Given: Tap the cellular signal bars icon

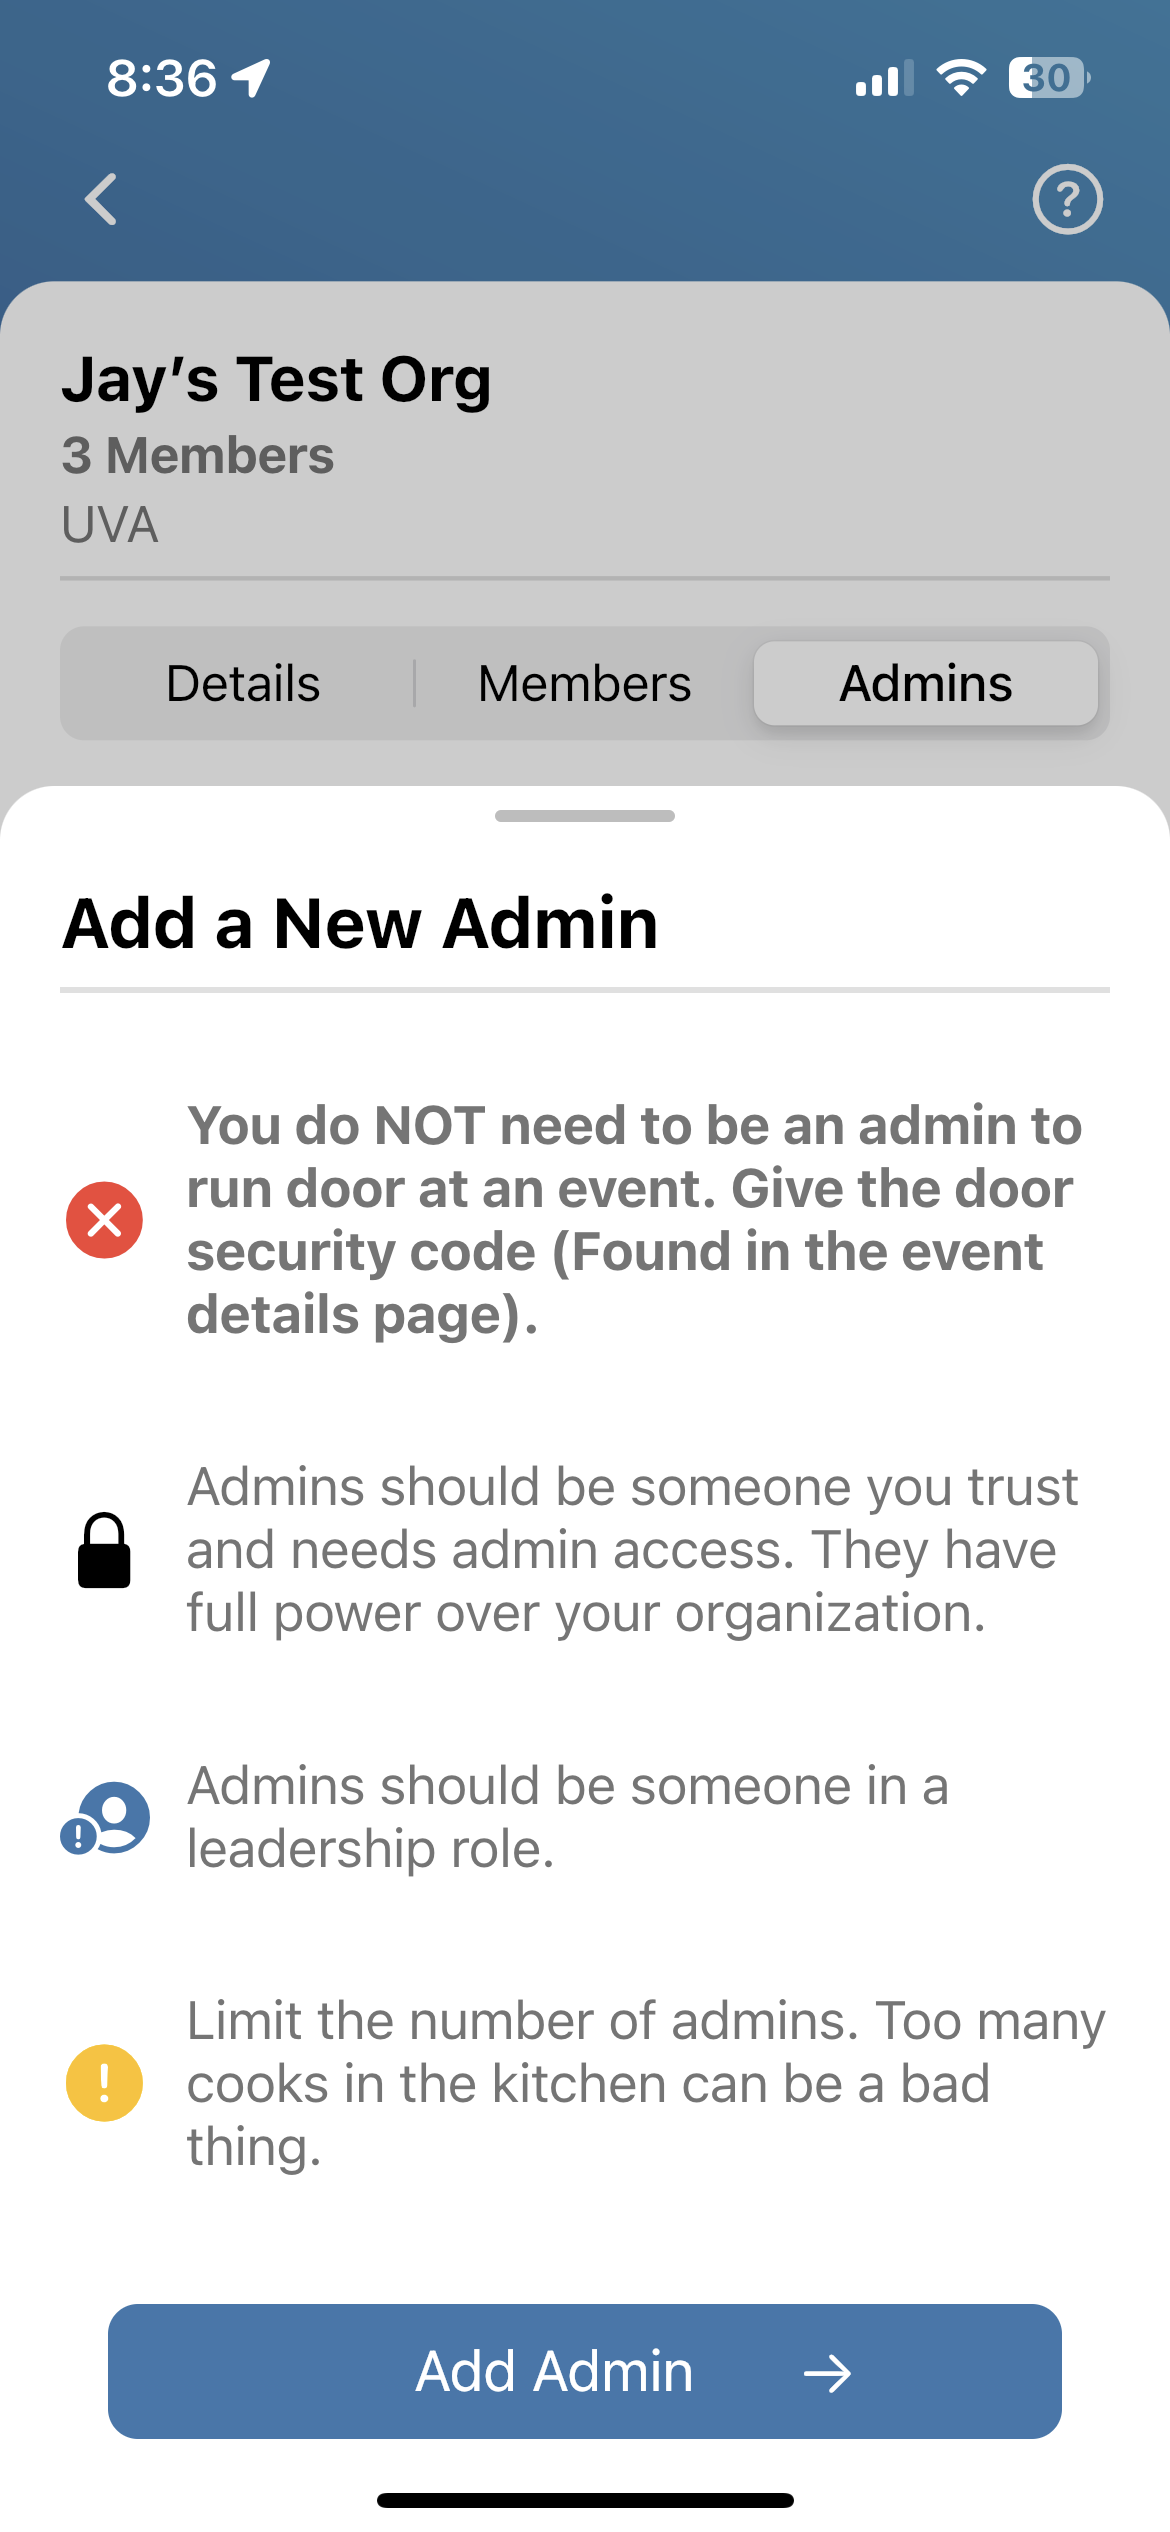Looking at the screenshot, I should point(884,78).
